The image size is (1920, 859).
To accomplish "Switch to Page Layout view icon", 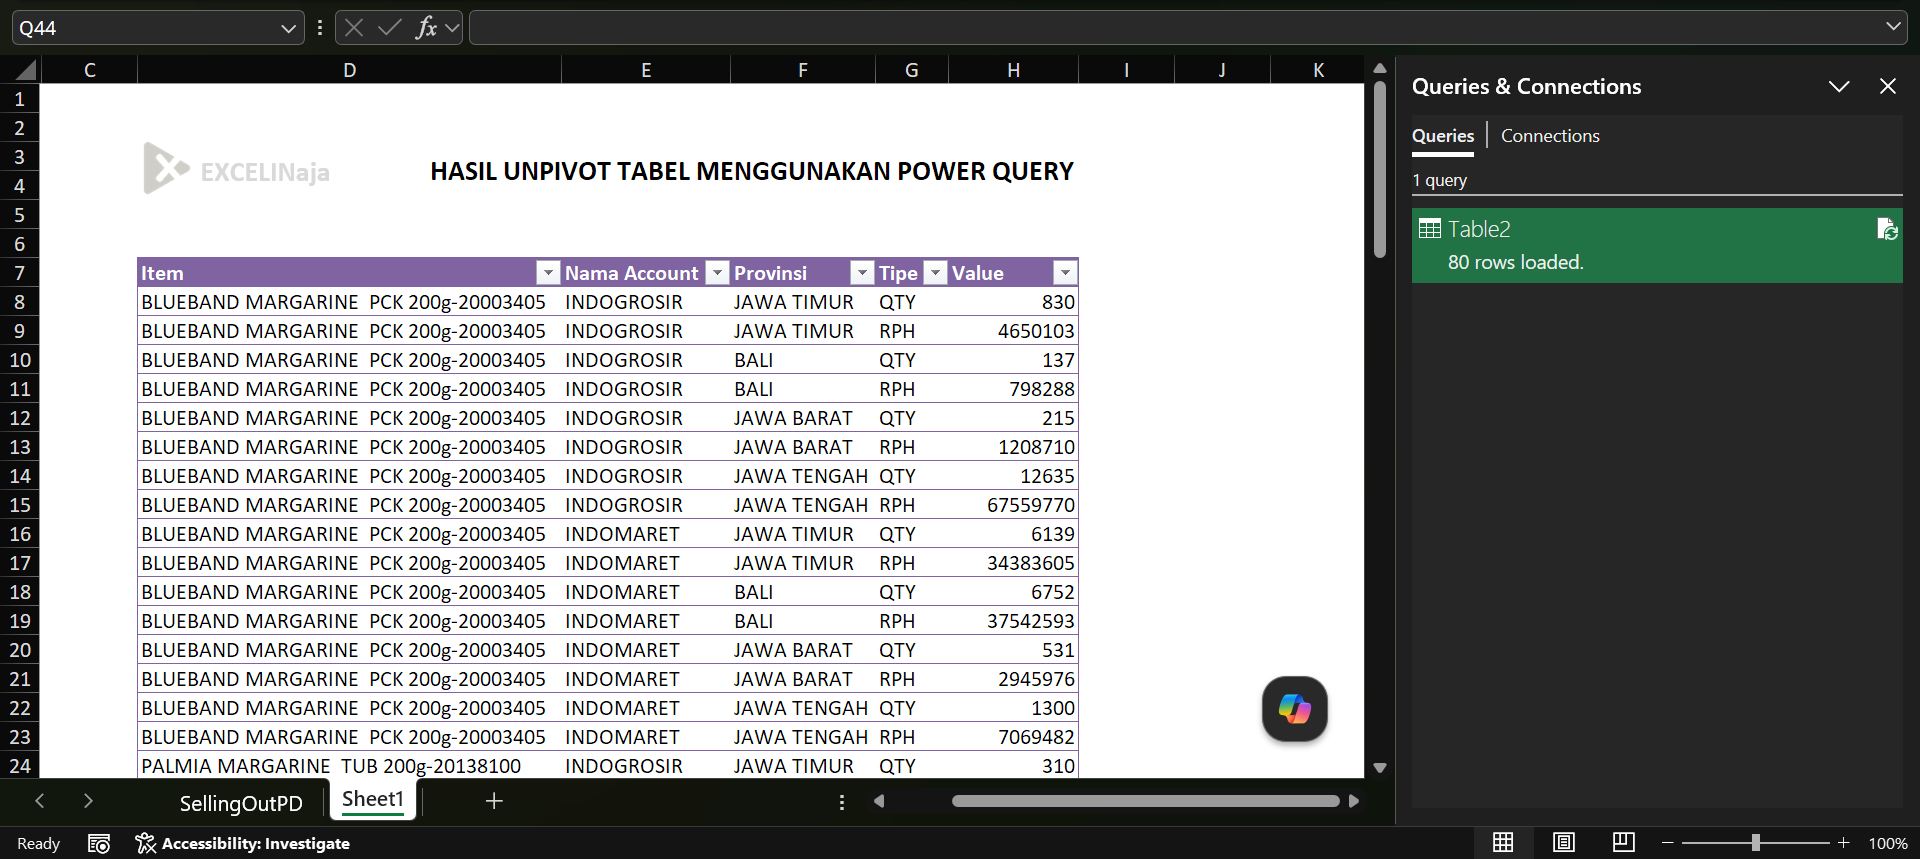I will (1564, 843).
